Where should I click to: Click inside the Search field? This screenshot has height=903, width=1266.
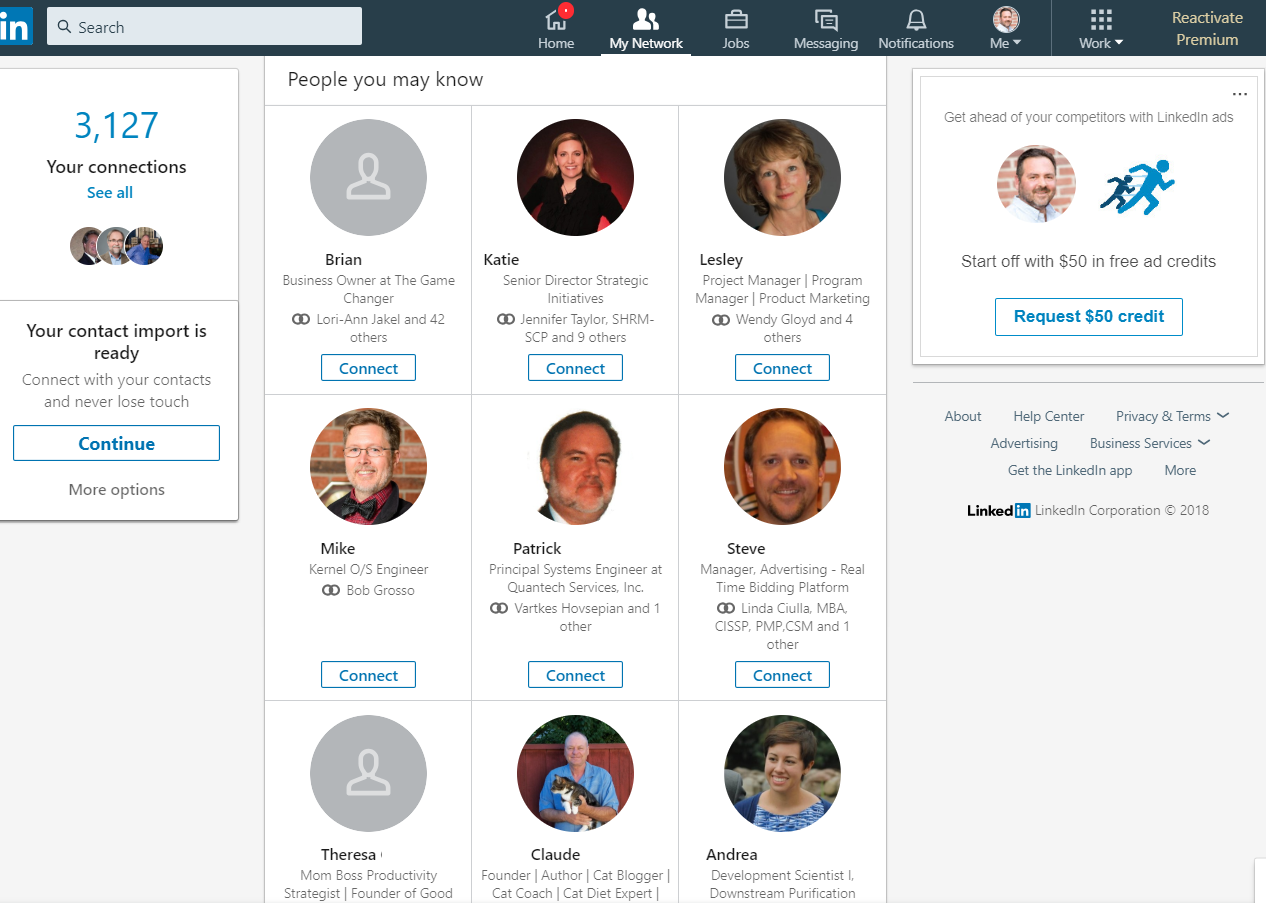pos(205,27)
